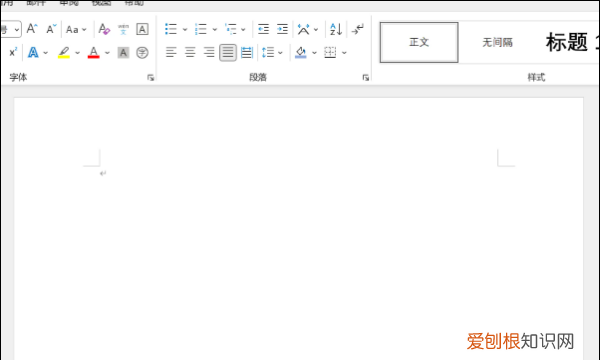Toggle justify alignment
Image resolution: width=600 pixels, height=360 pixels.
click(228, 52)
